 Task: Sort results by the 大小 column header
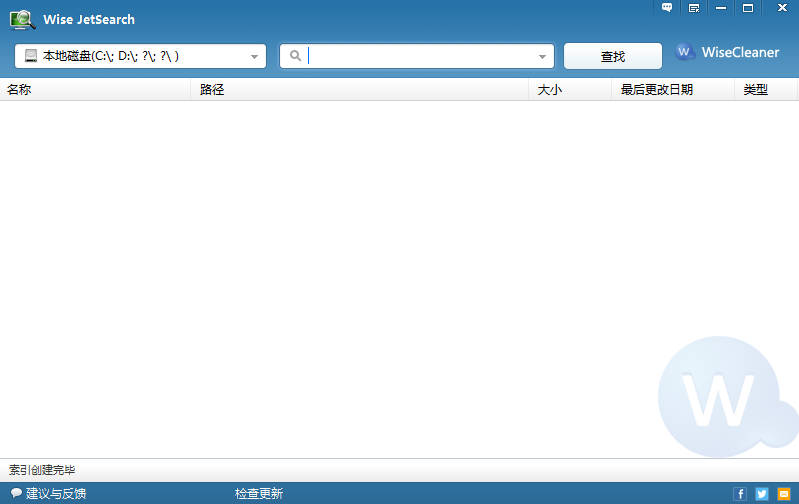549,90
